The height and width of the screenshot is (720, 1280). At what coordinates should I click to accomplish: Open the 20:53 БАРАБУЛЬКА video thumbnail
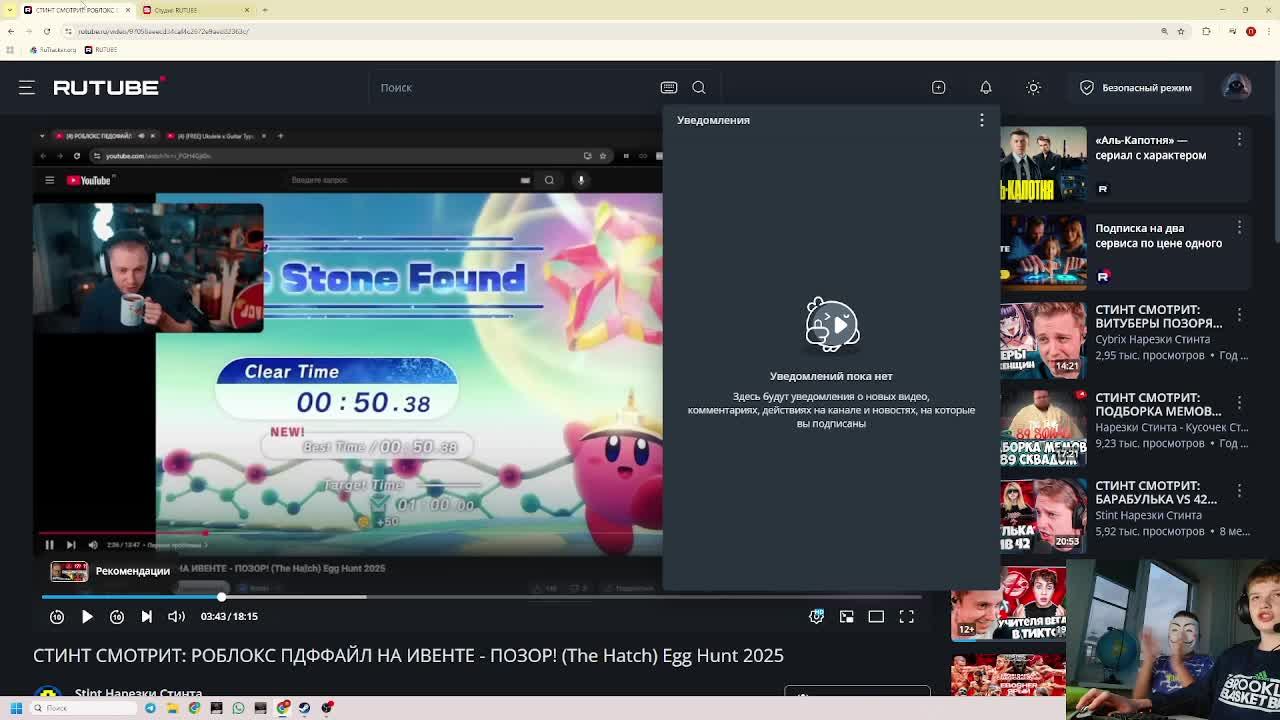pyautogui.click(x=1043, y=516)
